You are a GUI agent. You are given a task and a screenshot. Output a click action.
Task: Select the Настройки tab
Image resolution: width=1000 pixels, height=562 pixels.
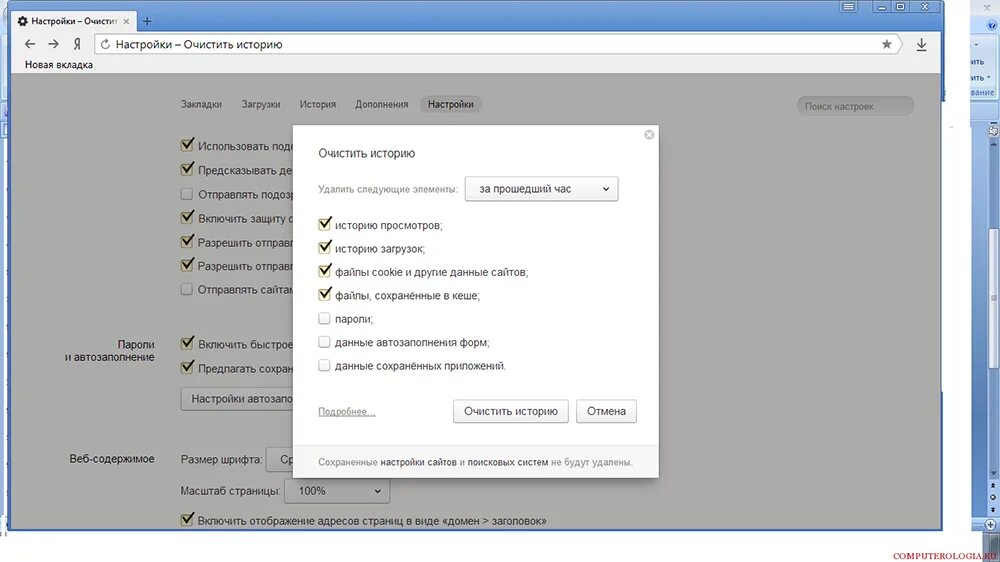pyautogui.click(x=451, y=104)
